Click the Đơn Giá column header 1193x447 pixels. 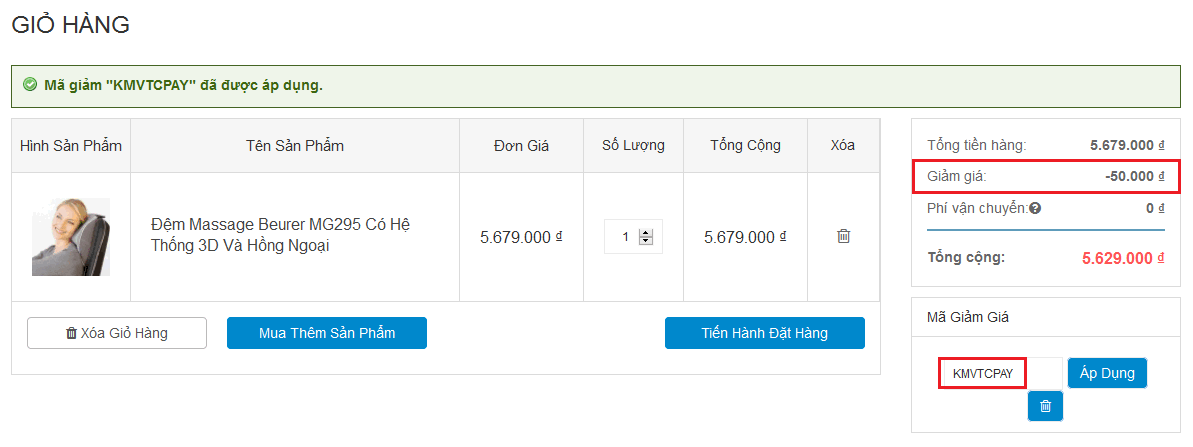(521, 146)
